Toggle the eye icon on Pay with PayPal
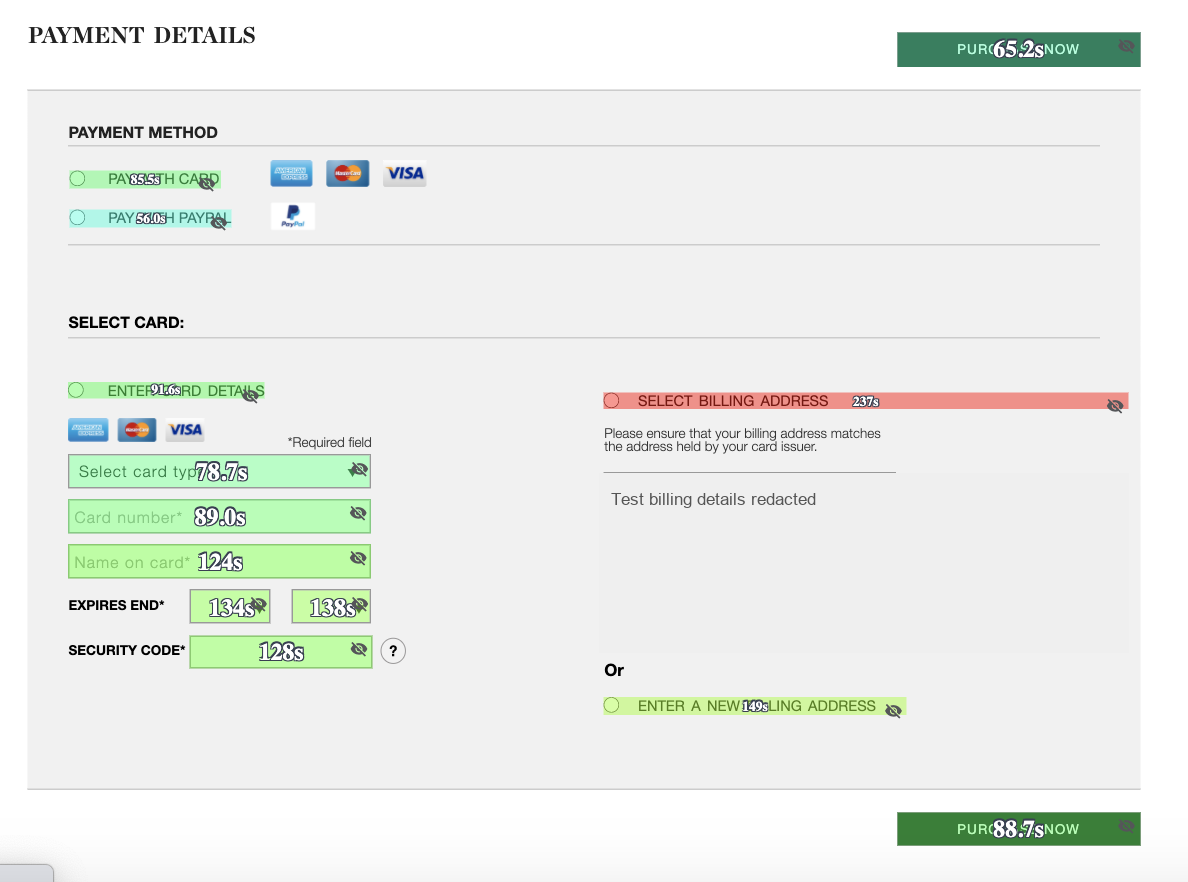 (219, 222)
